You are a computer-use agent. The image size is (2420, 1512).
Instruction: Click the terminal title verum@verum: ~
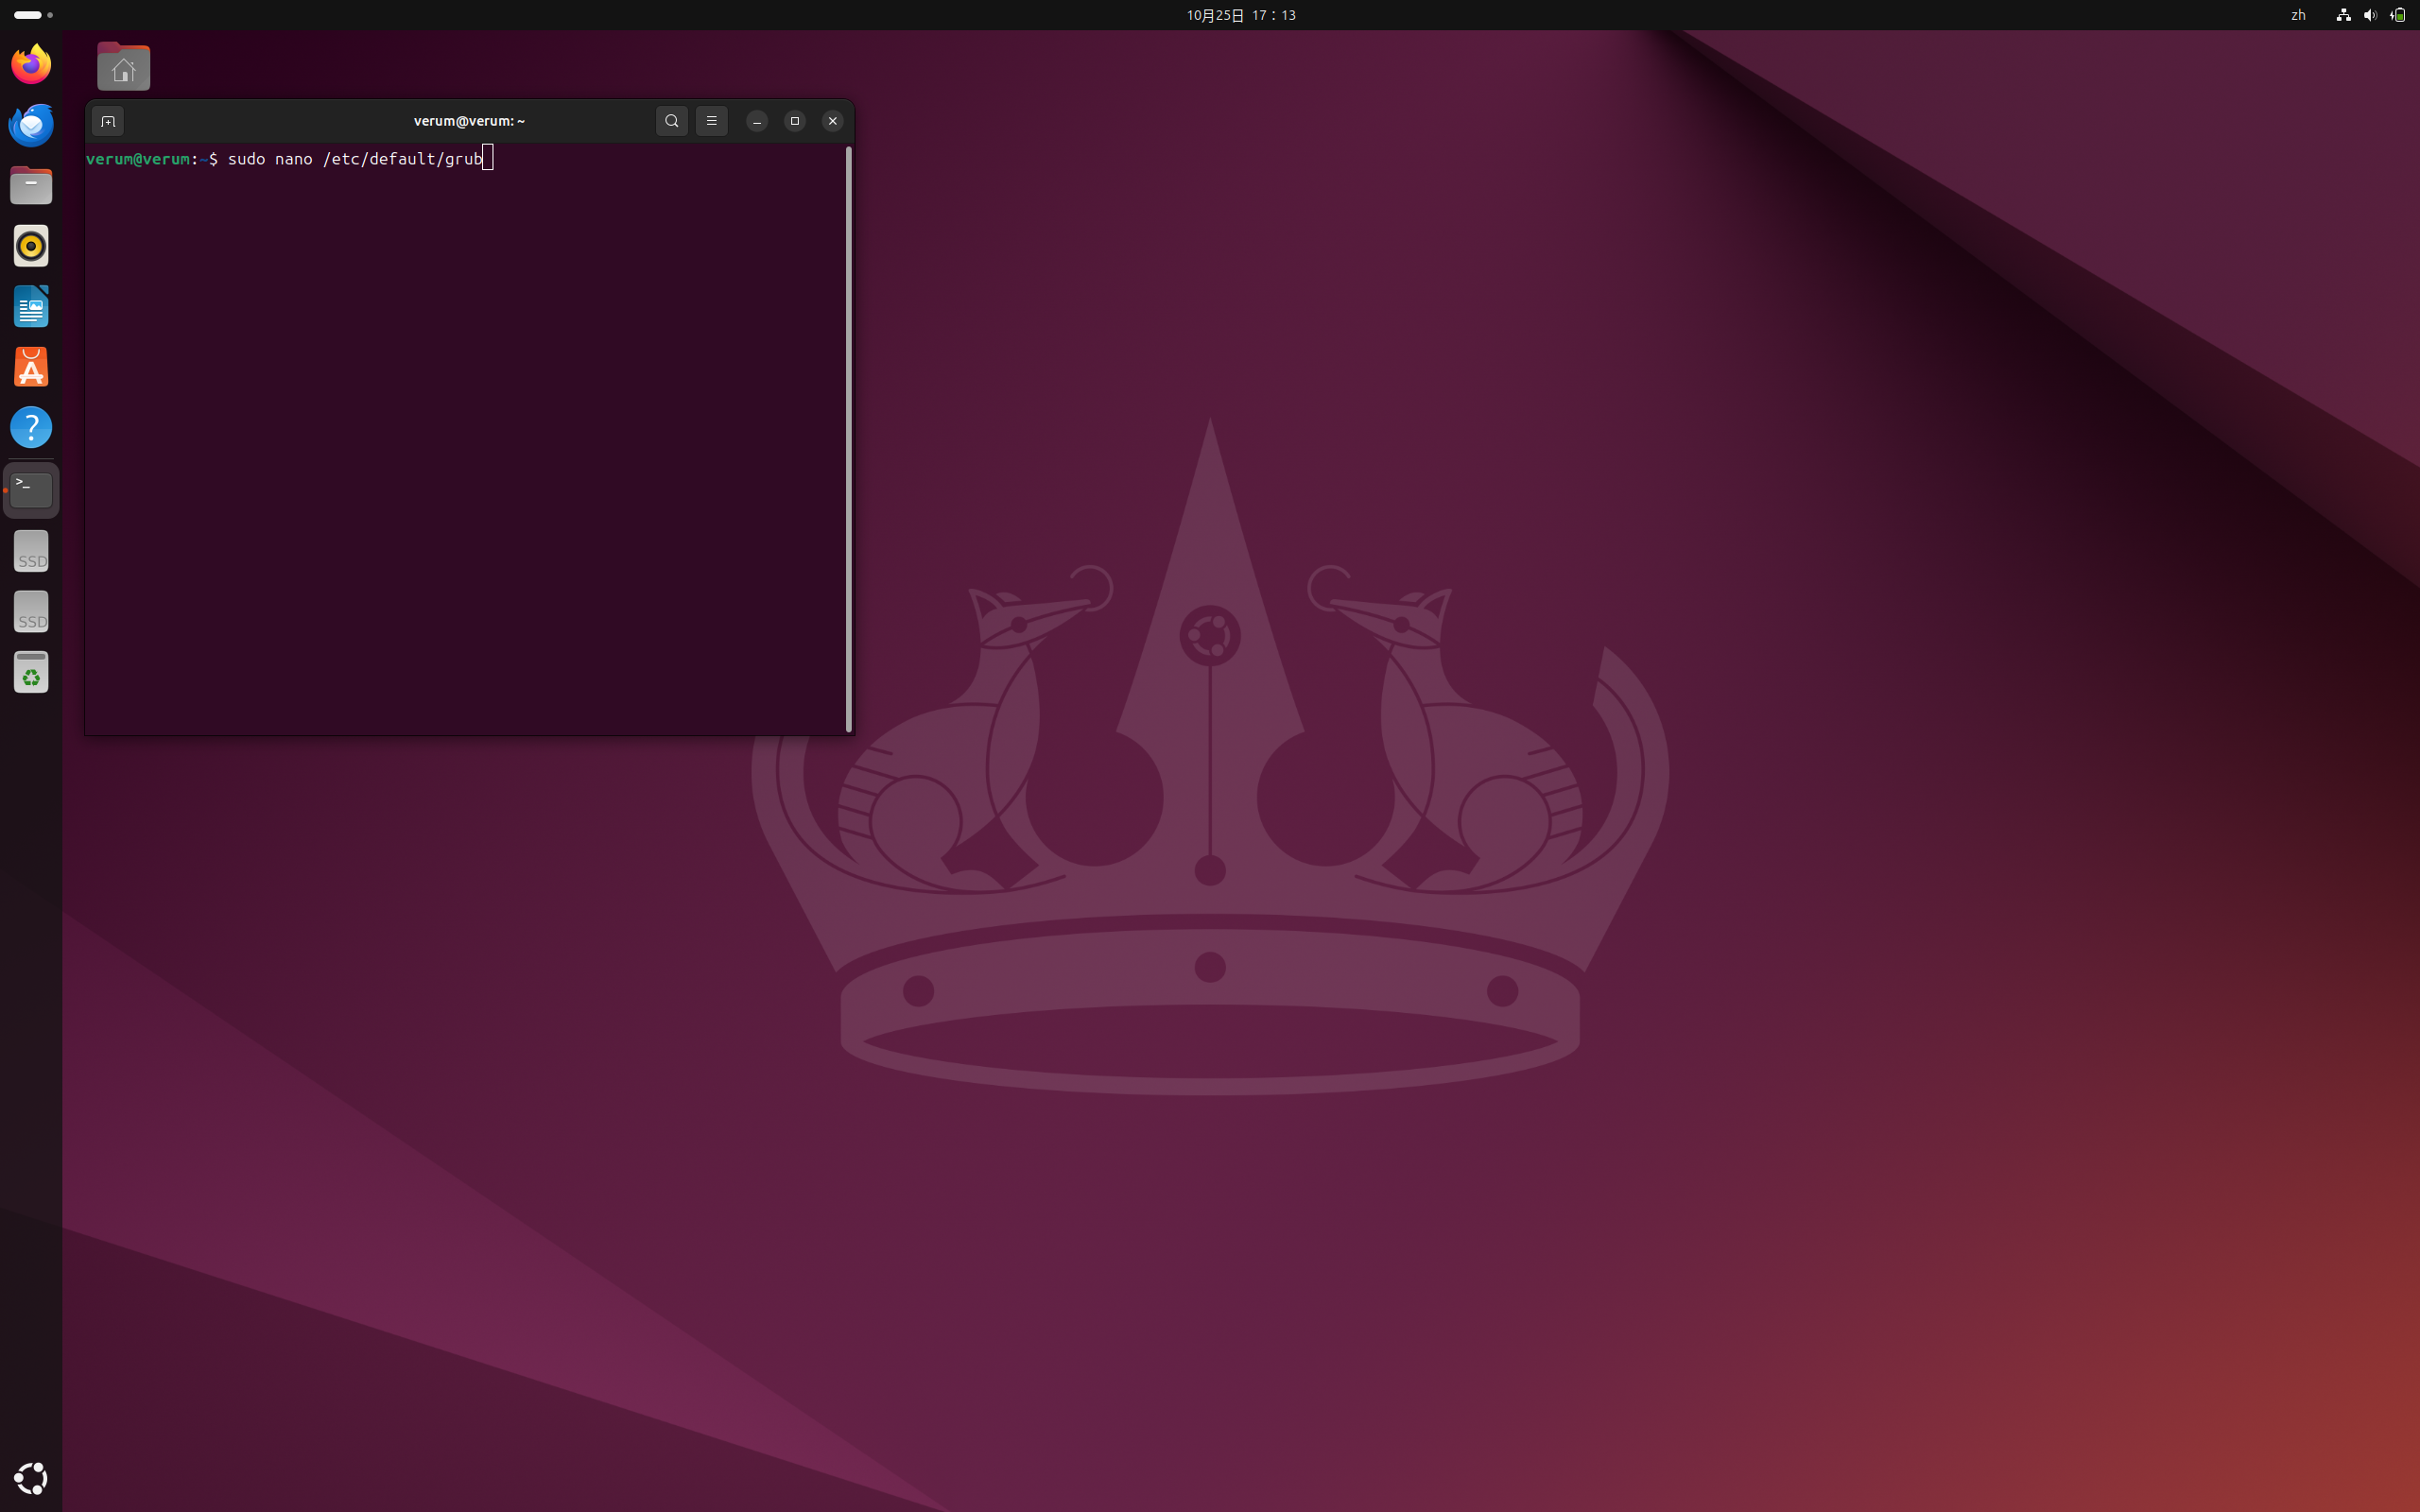pos(469,121)
